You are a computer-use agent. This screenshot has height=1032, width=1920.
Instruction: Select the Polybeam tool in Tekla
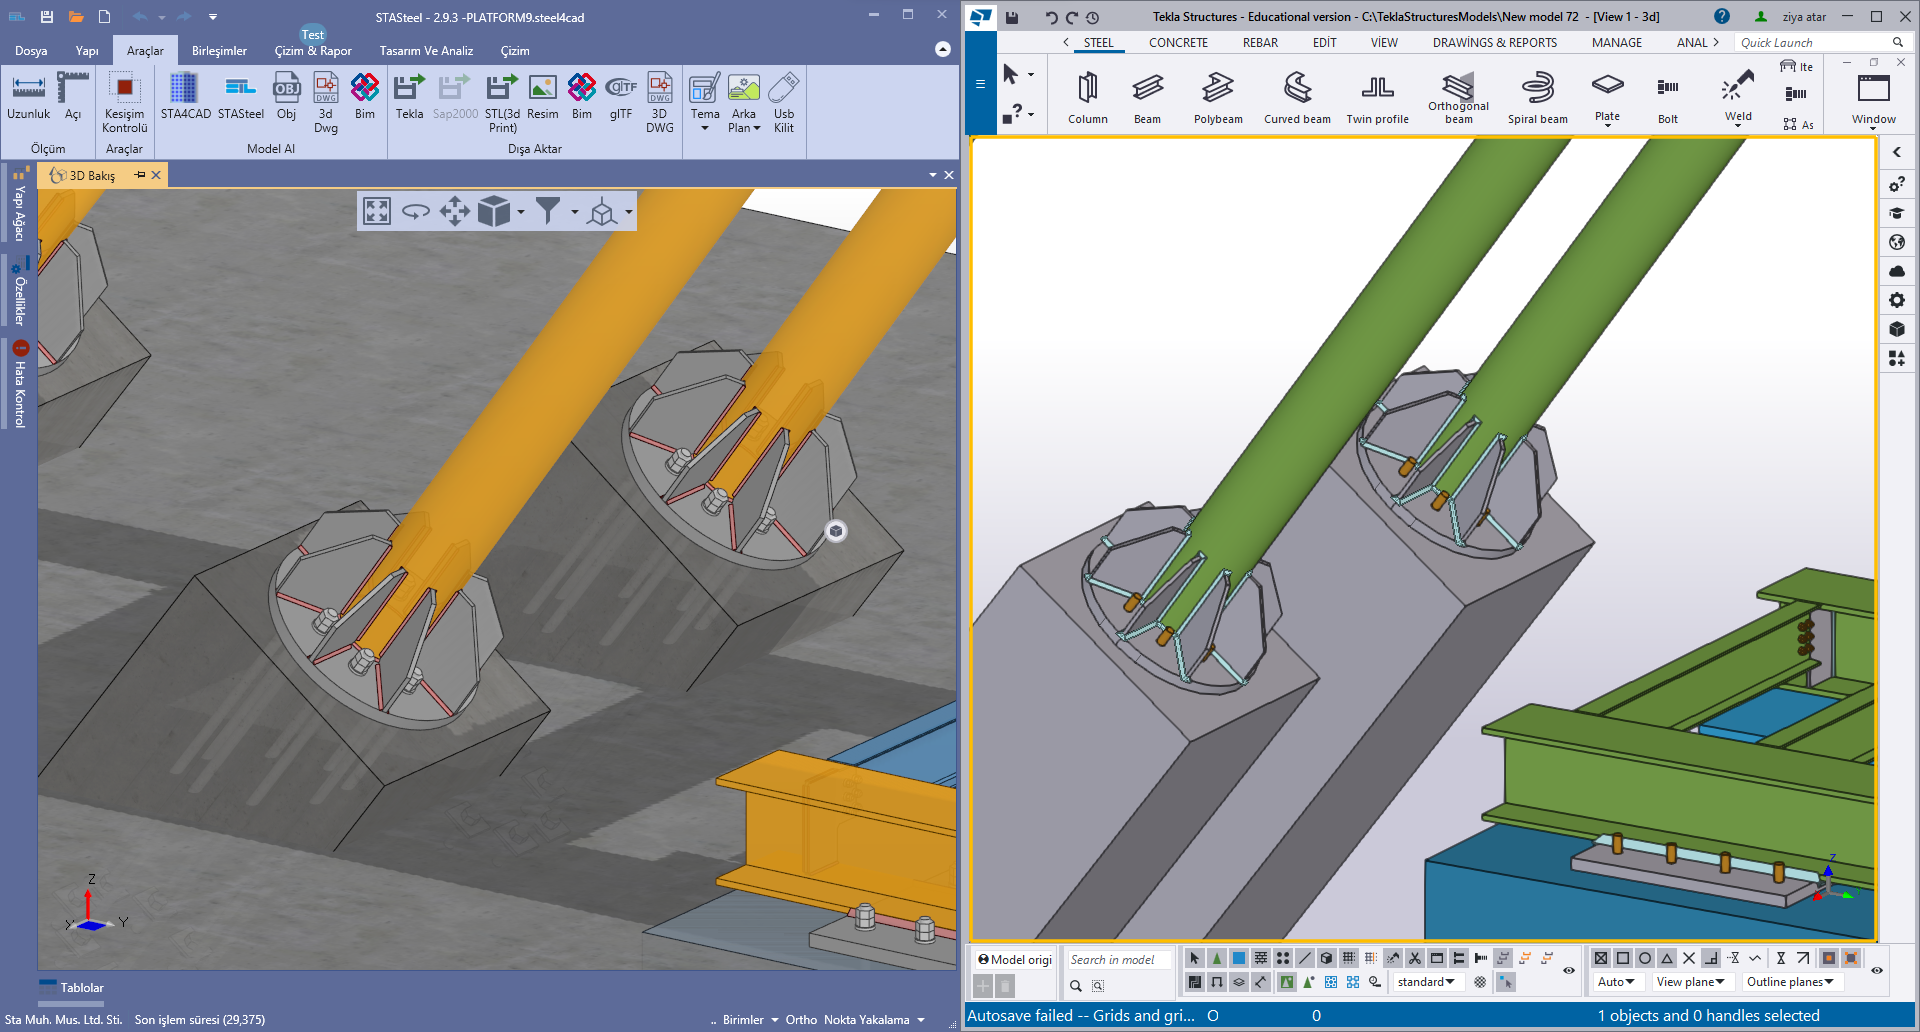(x=1217, y=98)
